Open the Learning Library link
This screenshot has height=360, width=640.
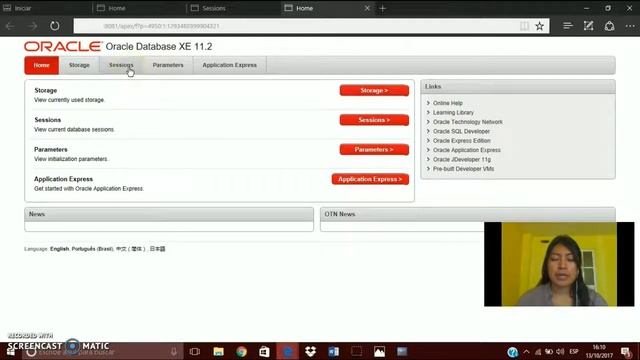pos(453,113)
